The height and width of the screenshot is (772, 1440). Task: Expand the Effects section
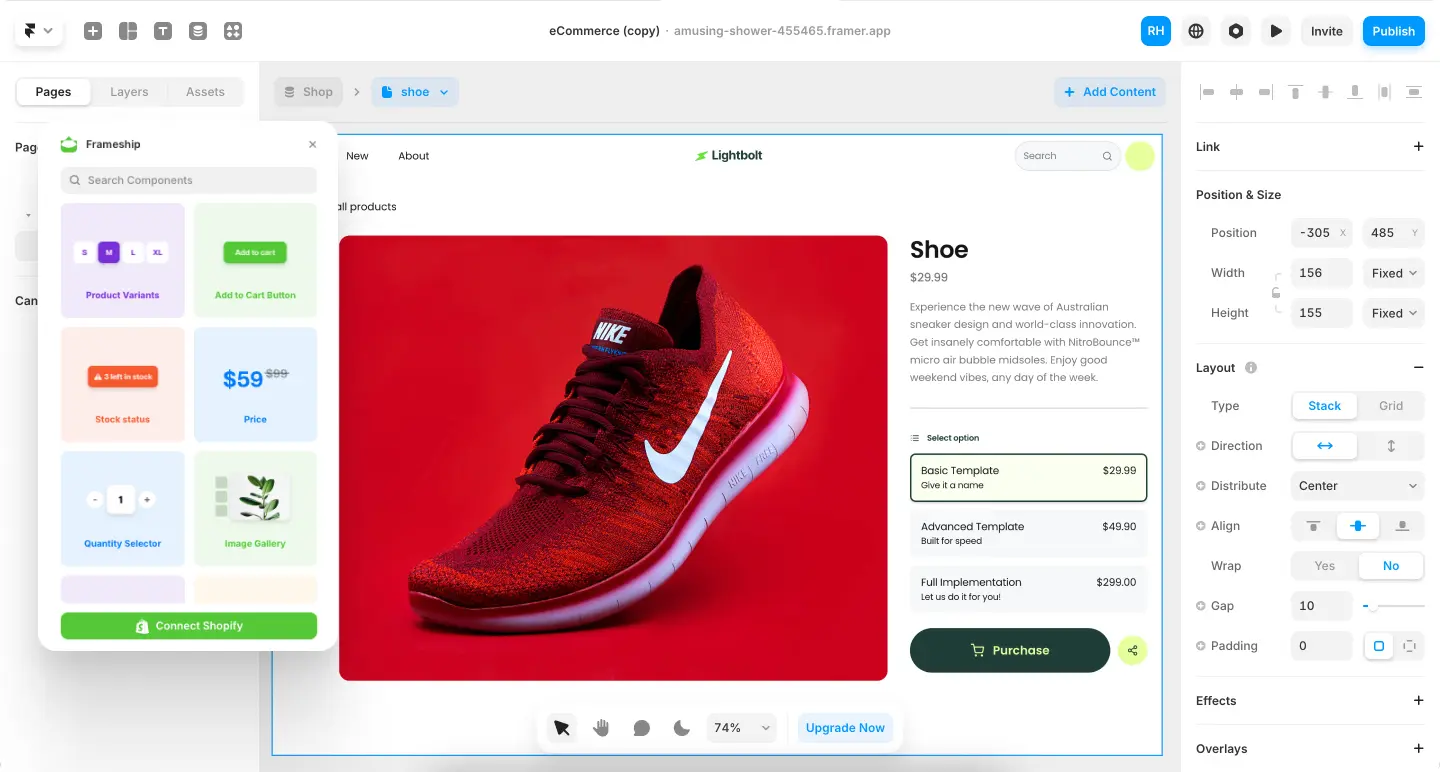coord(1418,701)
